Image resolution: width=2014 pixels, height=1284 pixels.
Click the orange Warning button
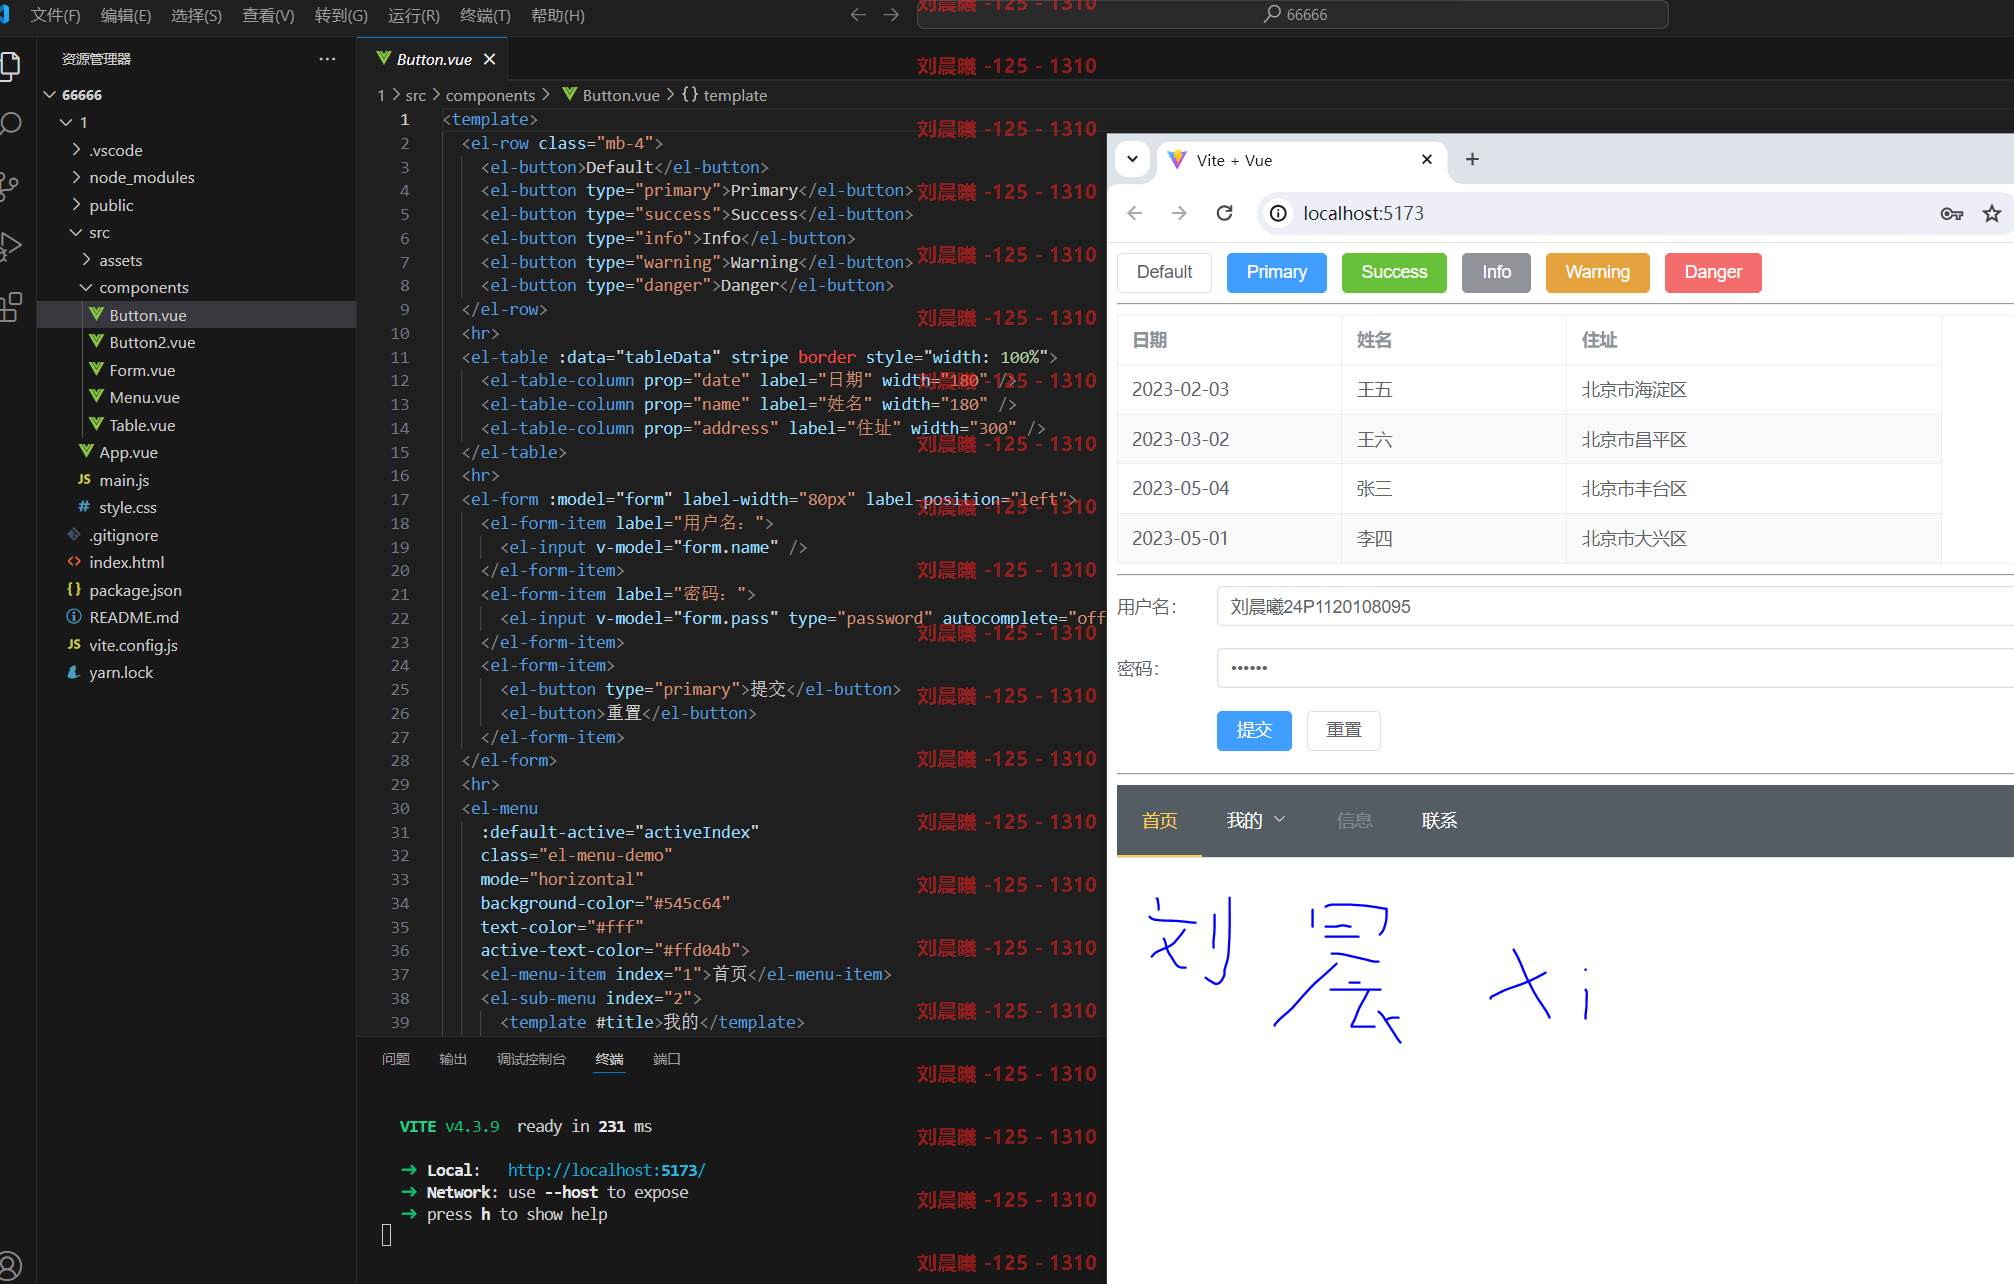pos(1597,272)
